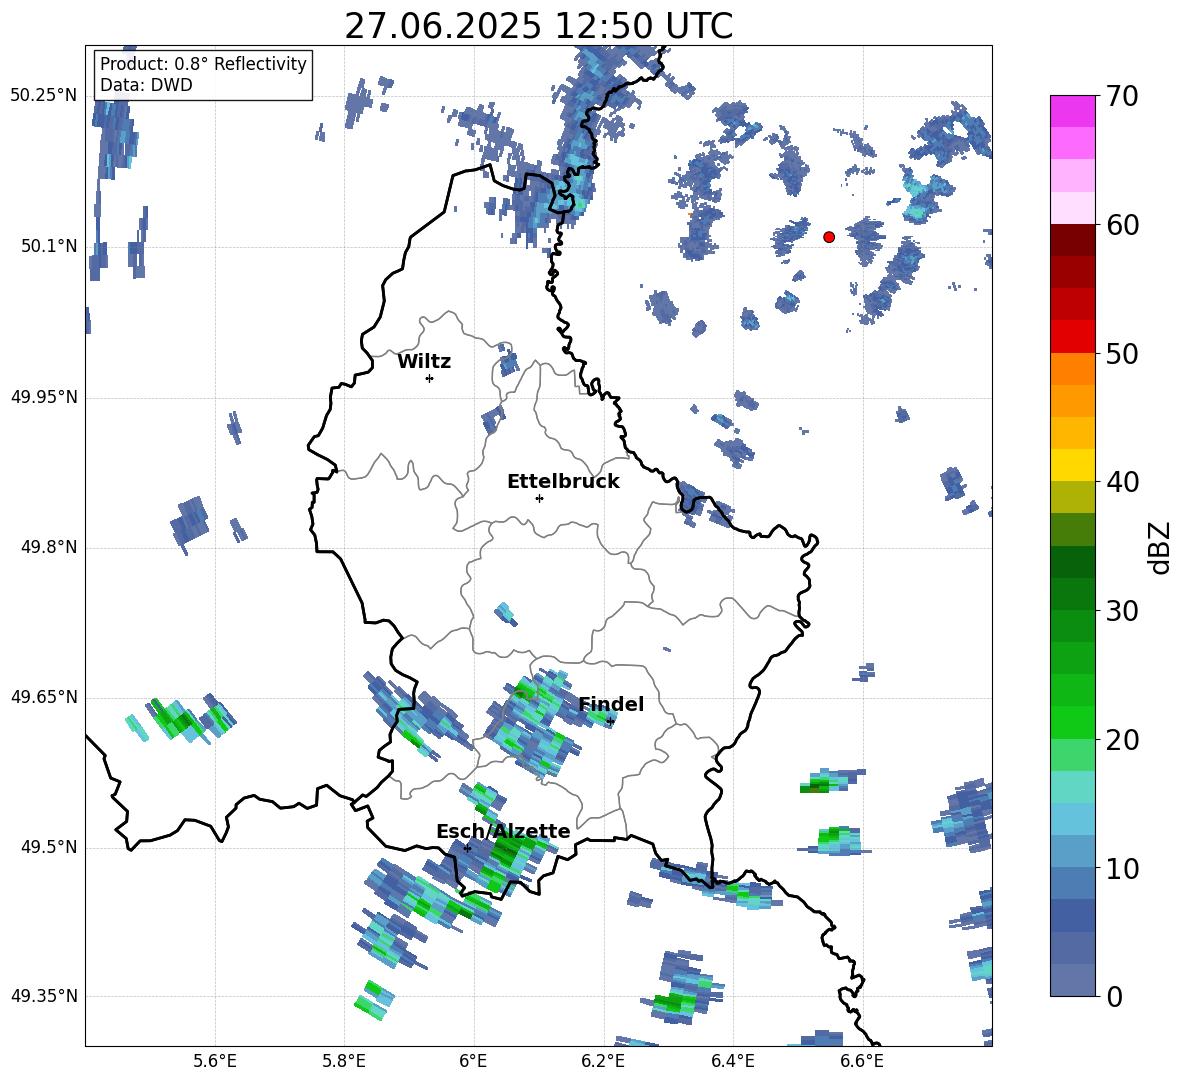Click the yellow colorbar segment at 40

point(1073,465)
